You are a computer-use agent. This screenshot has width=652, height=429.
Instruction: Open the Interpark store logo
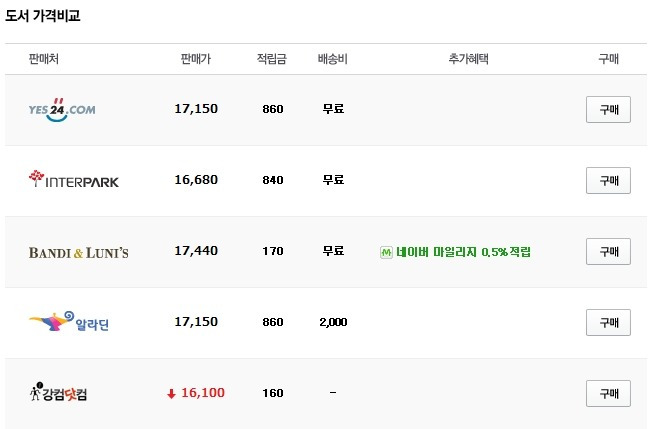(x=74, y=179)
